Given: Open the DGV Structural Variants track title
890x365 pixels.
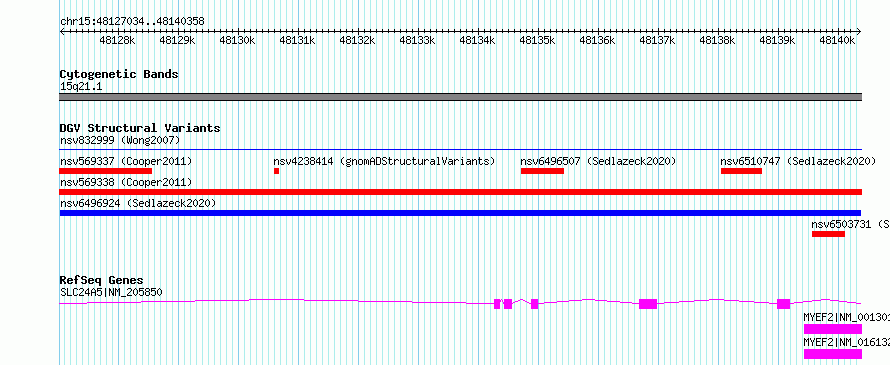Looking at the screenshot, I should pos(140,128).
